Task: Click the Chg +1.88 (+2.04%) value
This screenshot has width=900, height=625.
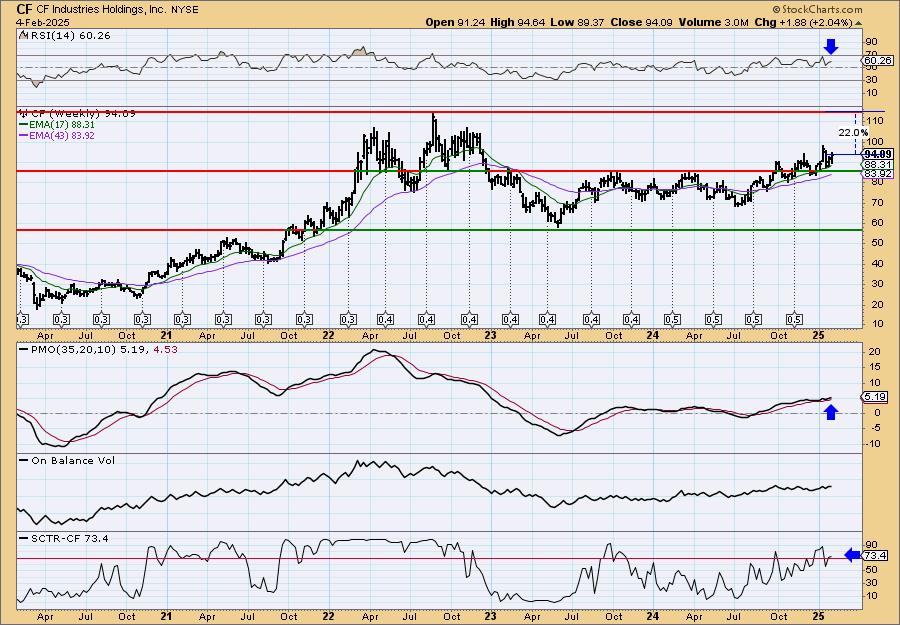Action: pos(803,22)
